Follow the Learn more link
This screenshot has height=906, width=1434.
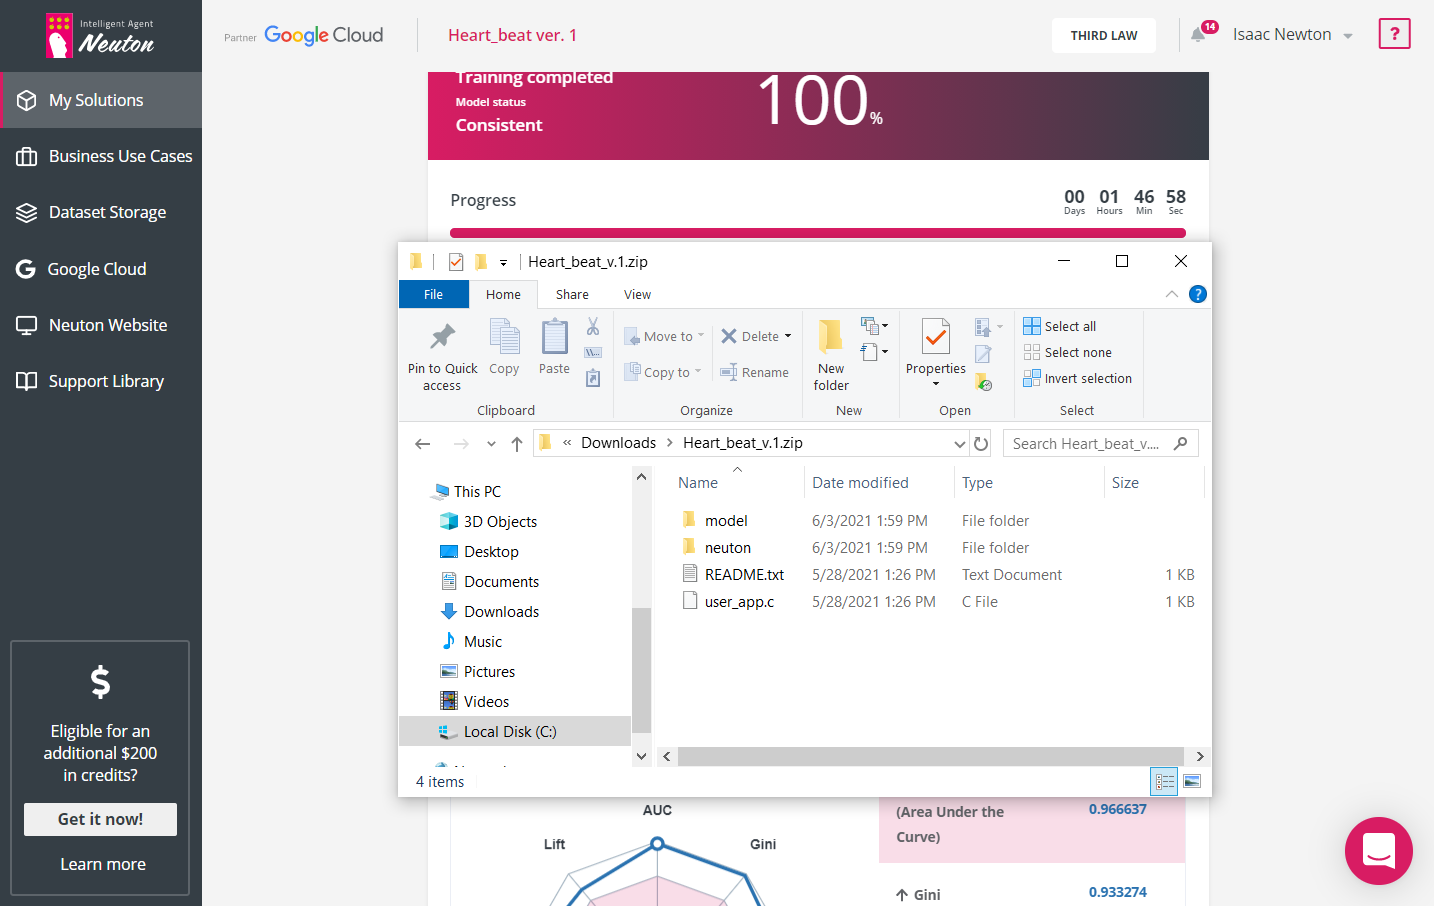102,864
